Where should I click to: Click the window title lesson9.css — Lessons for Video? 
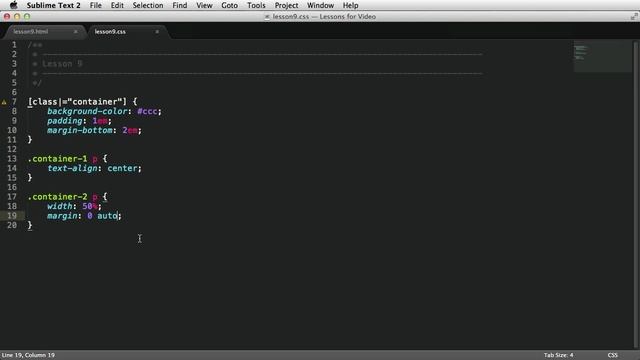click(324, 17)
